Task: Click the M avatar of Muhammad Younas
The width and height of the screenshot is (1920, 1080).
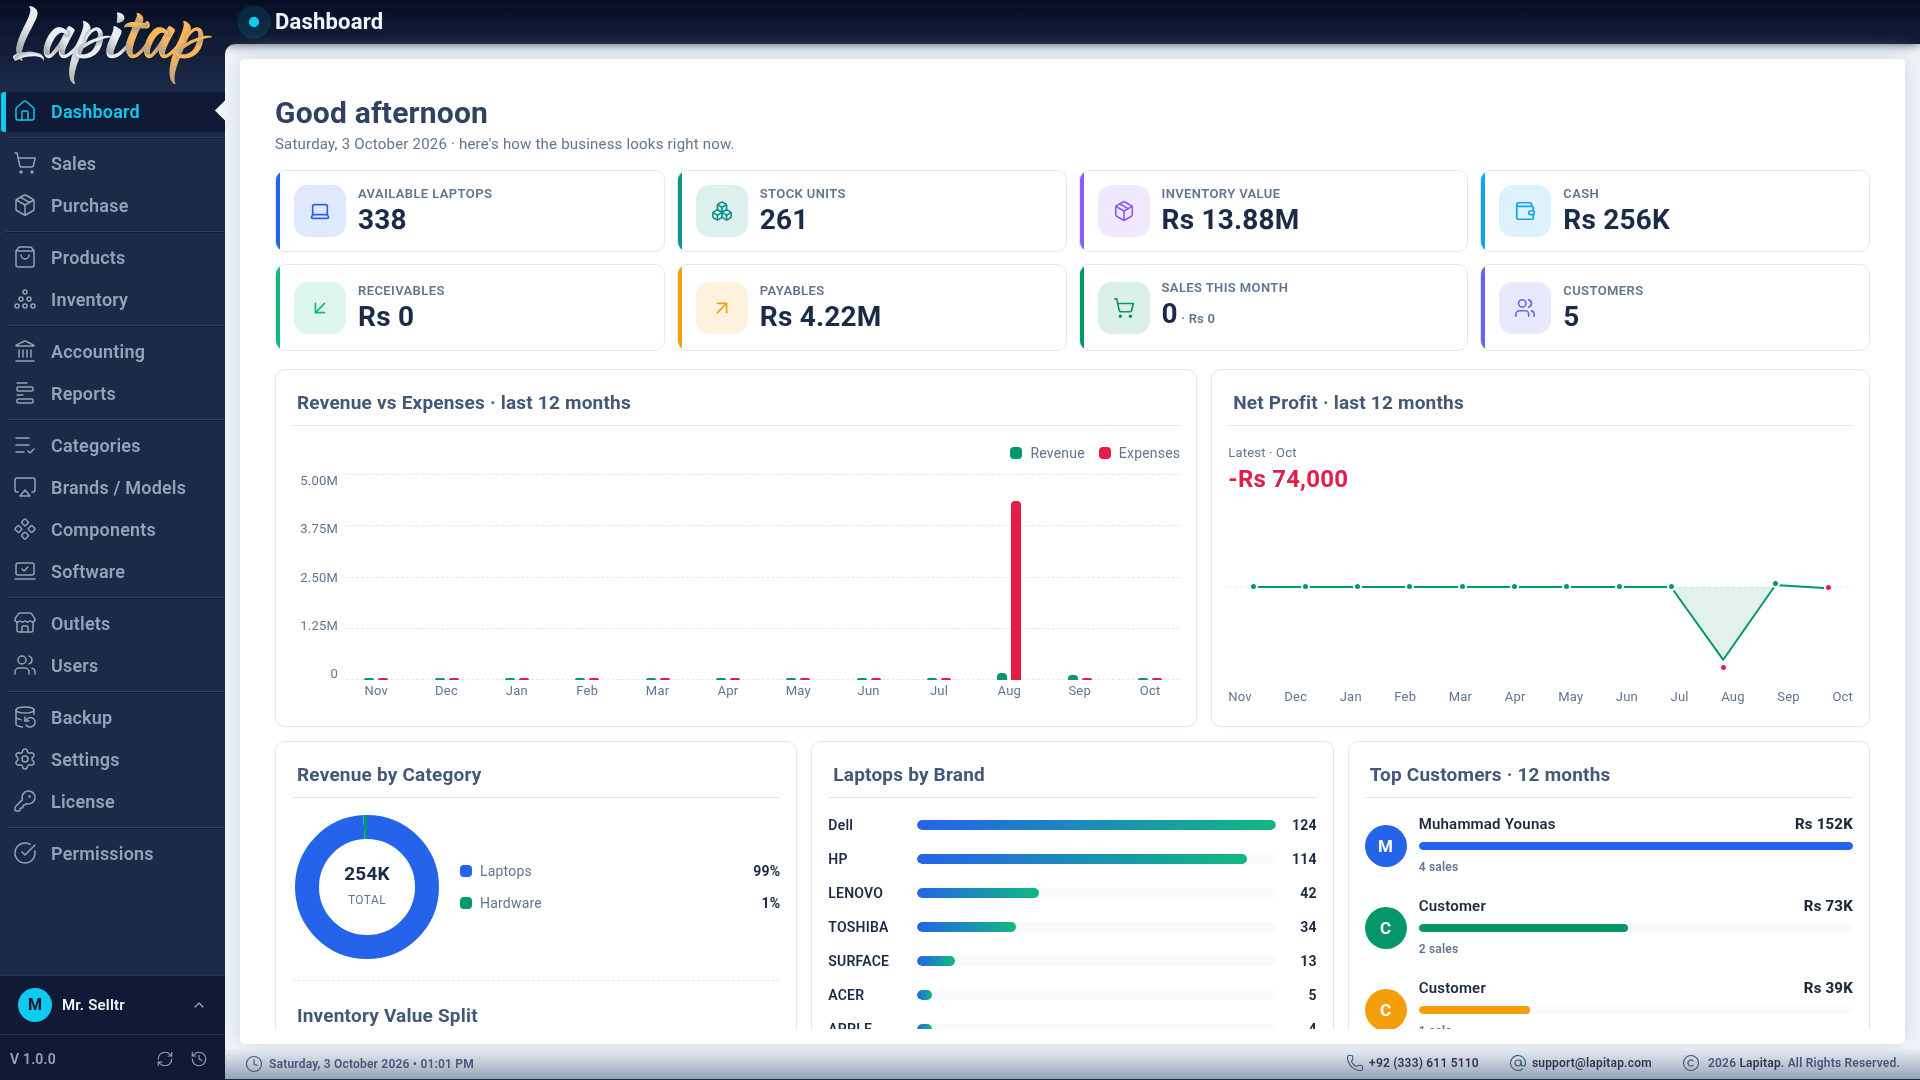Action: point(1385,846)
